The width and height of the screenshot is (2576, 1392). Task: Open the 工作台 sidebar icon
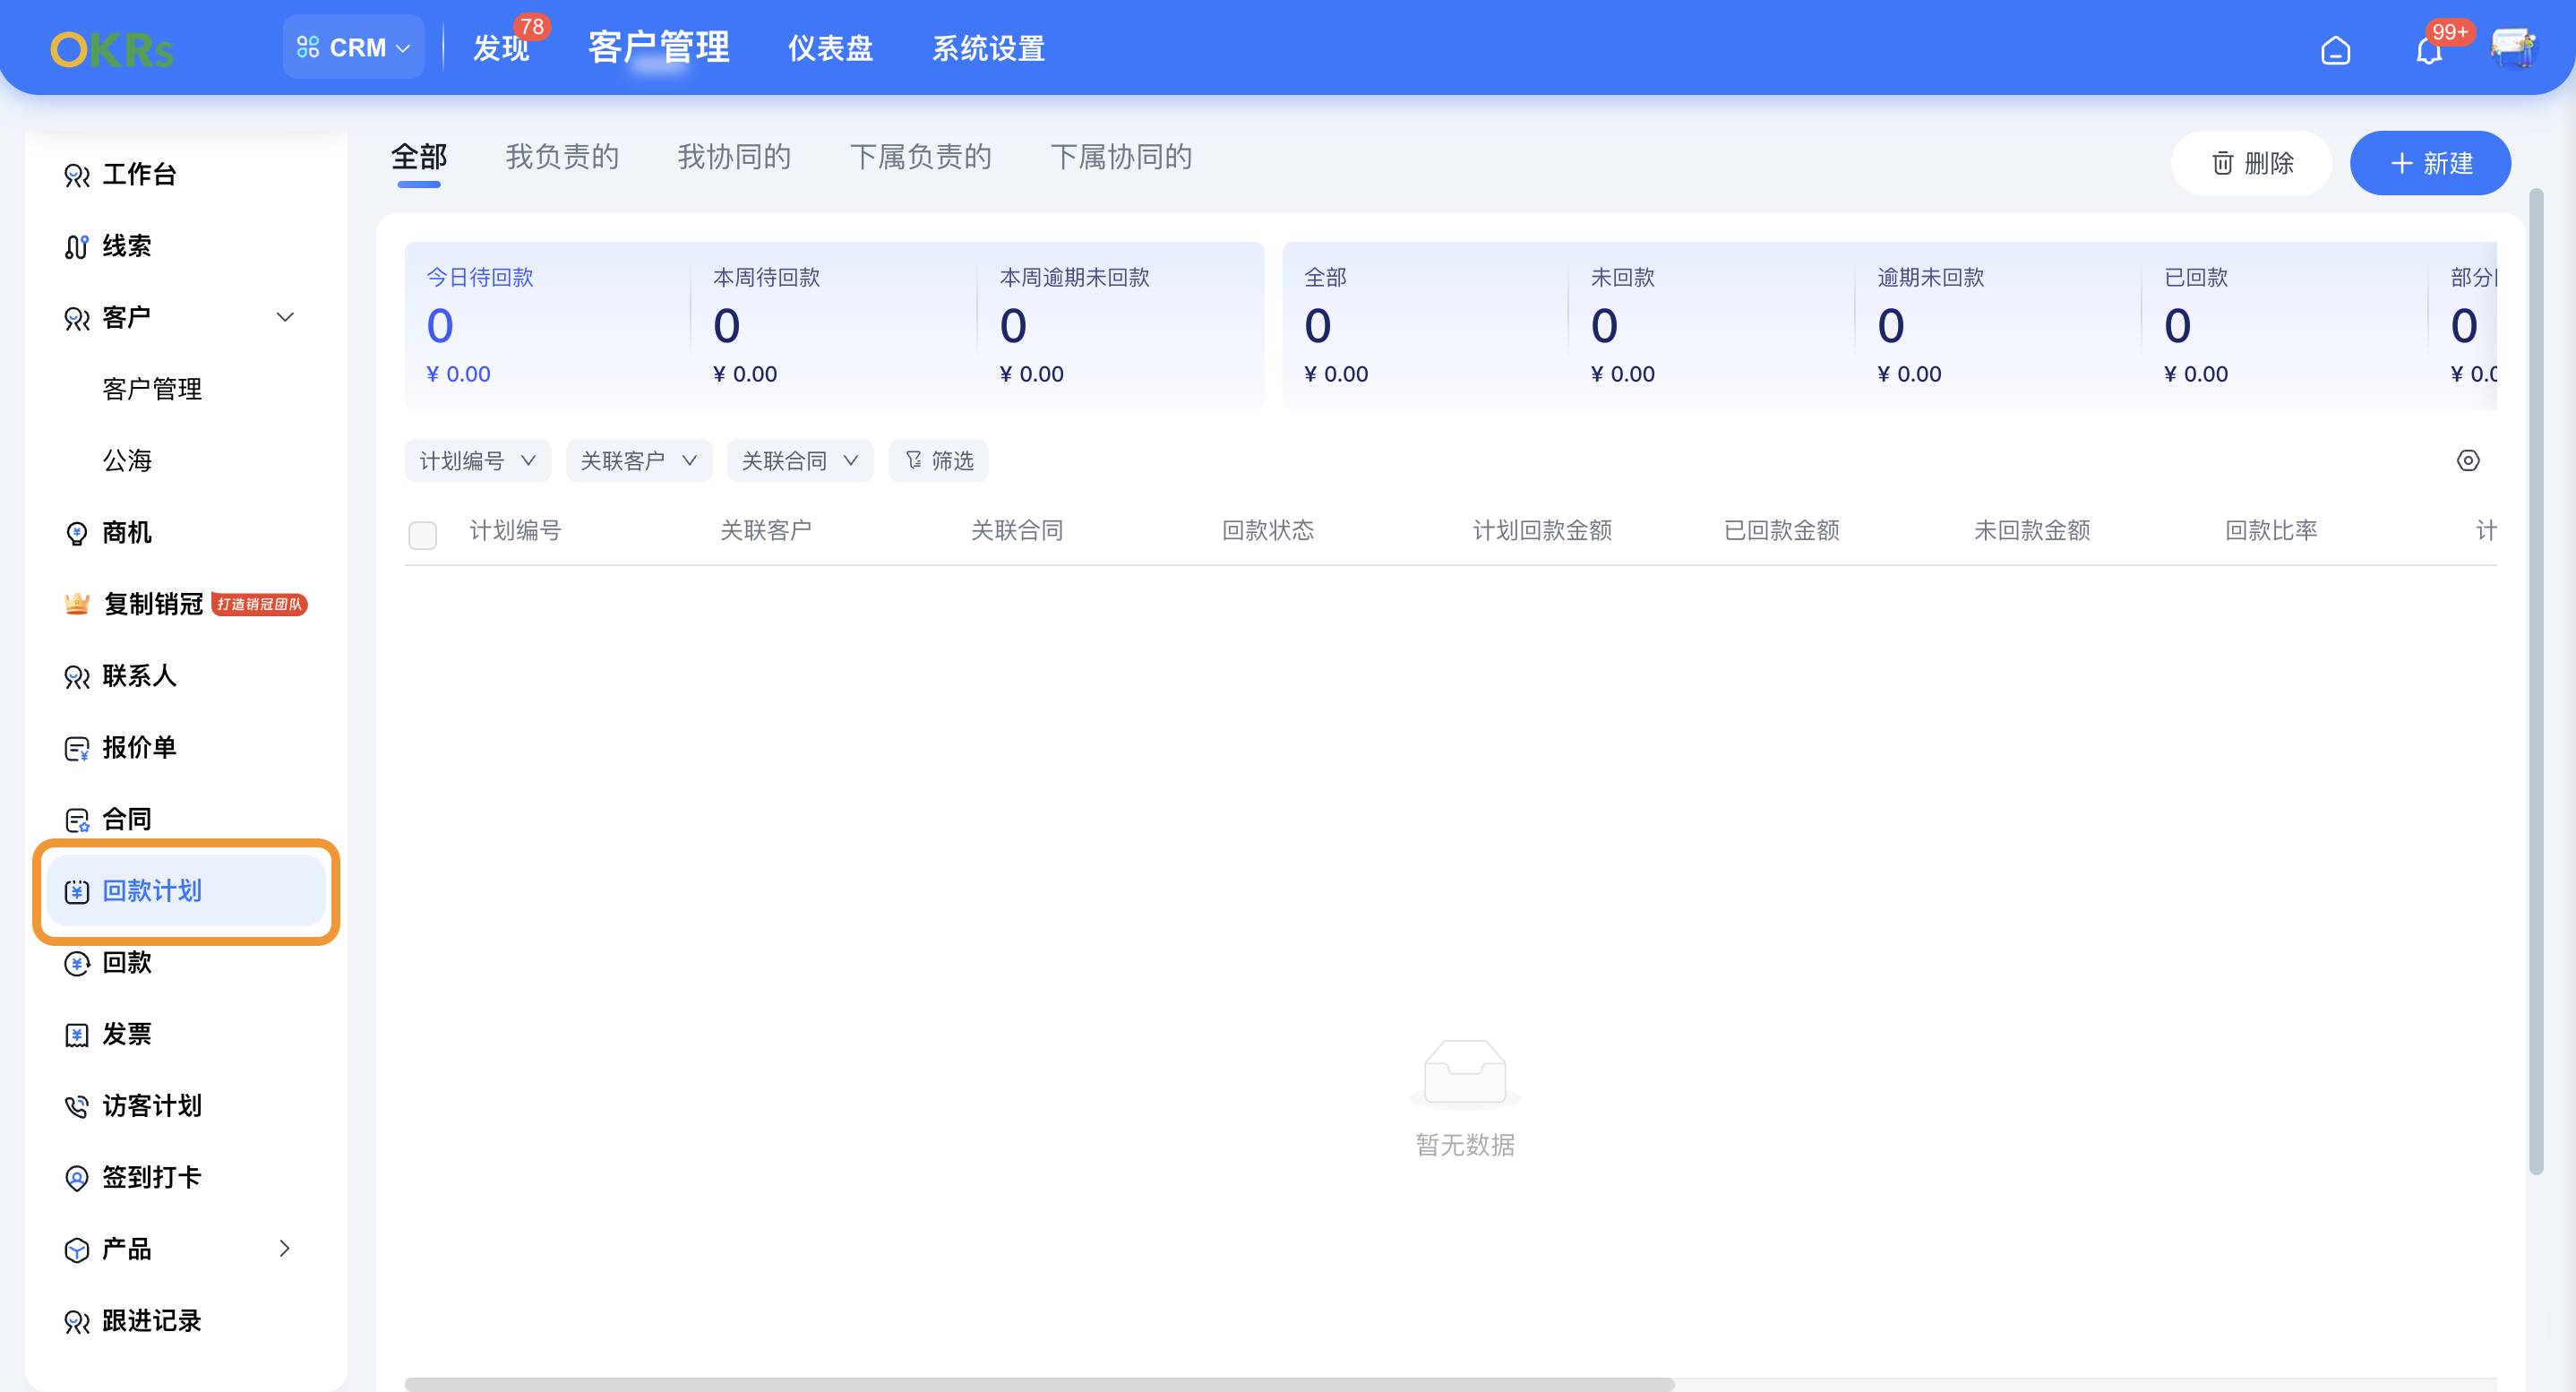[77, 174]
